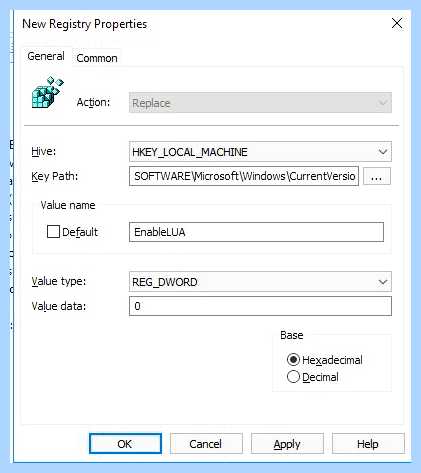Click the Value data input field
Screen dimensions: 421x473
(x=260, y=306)
